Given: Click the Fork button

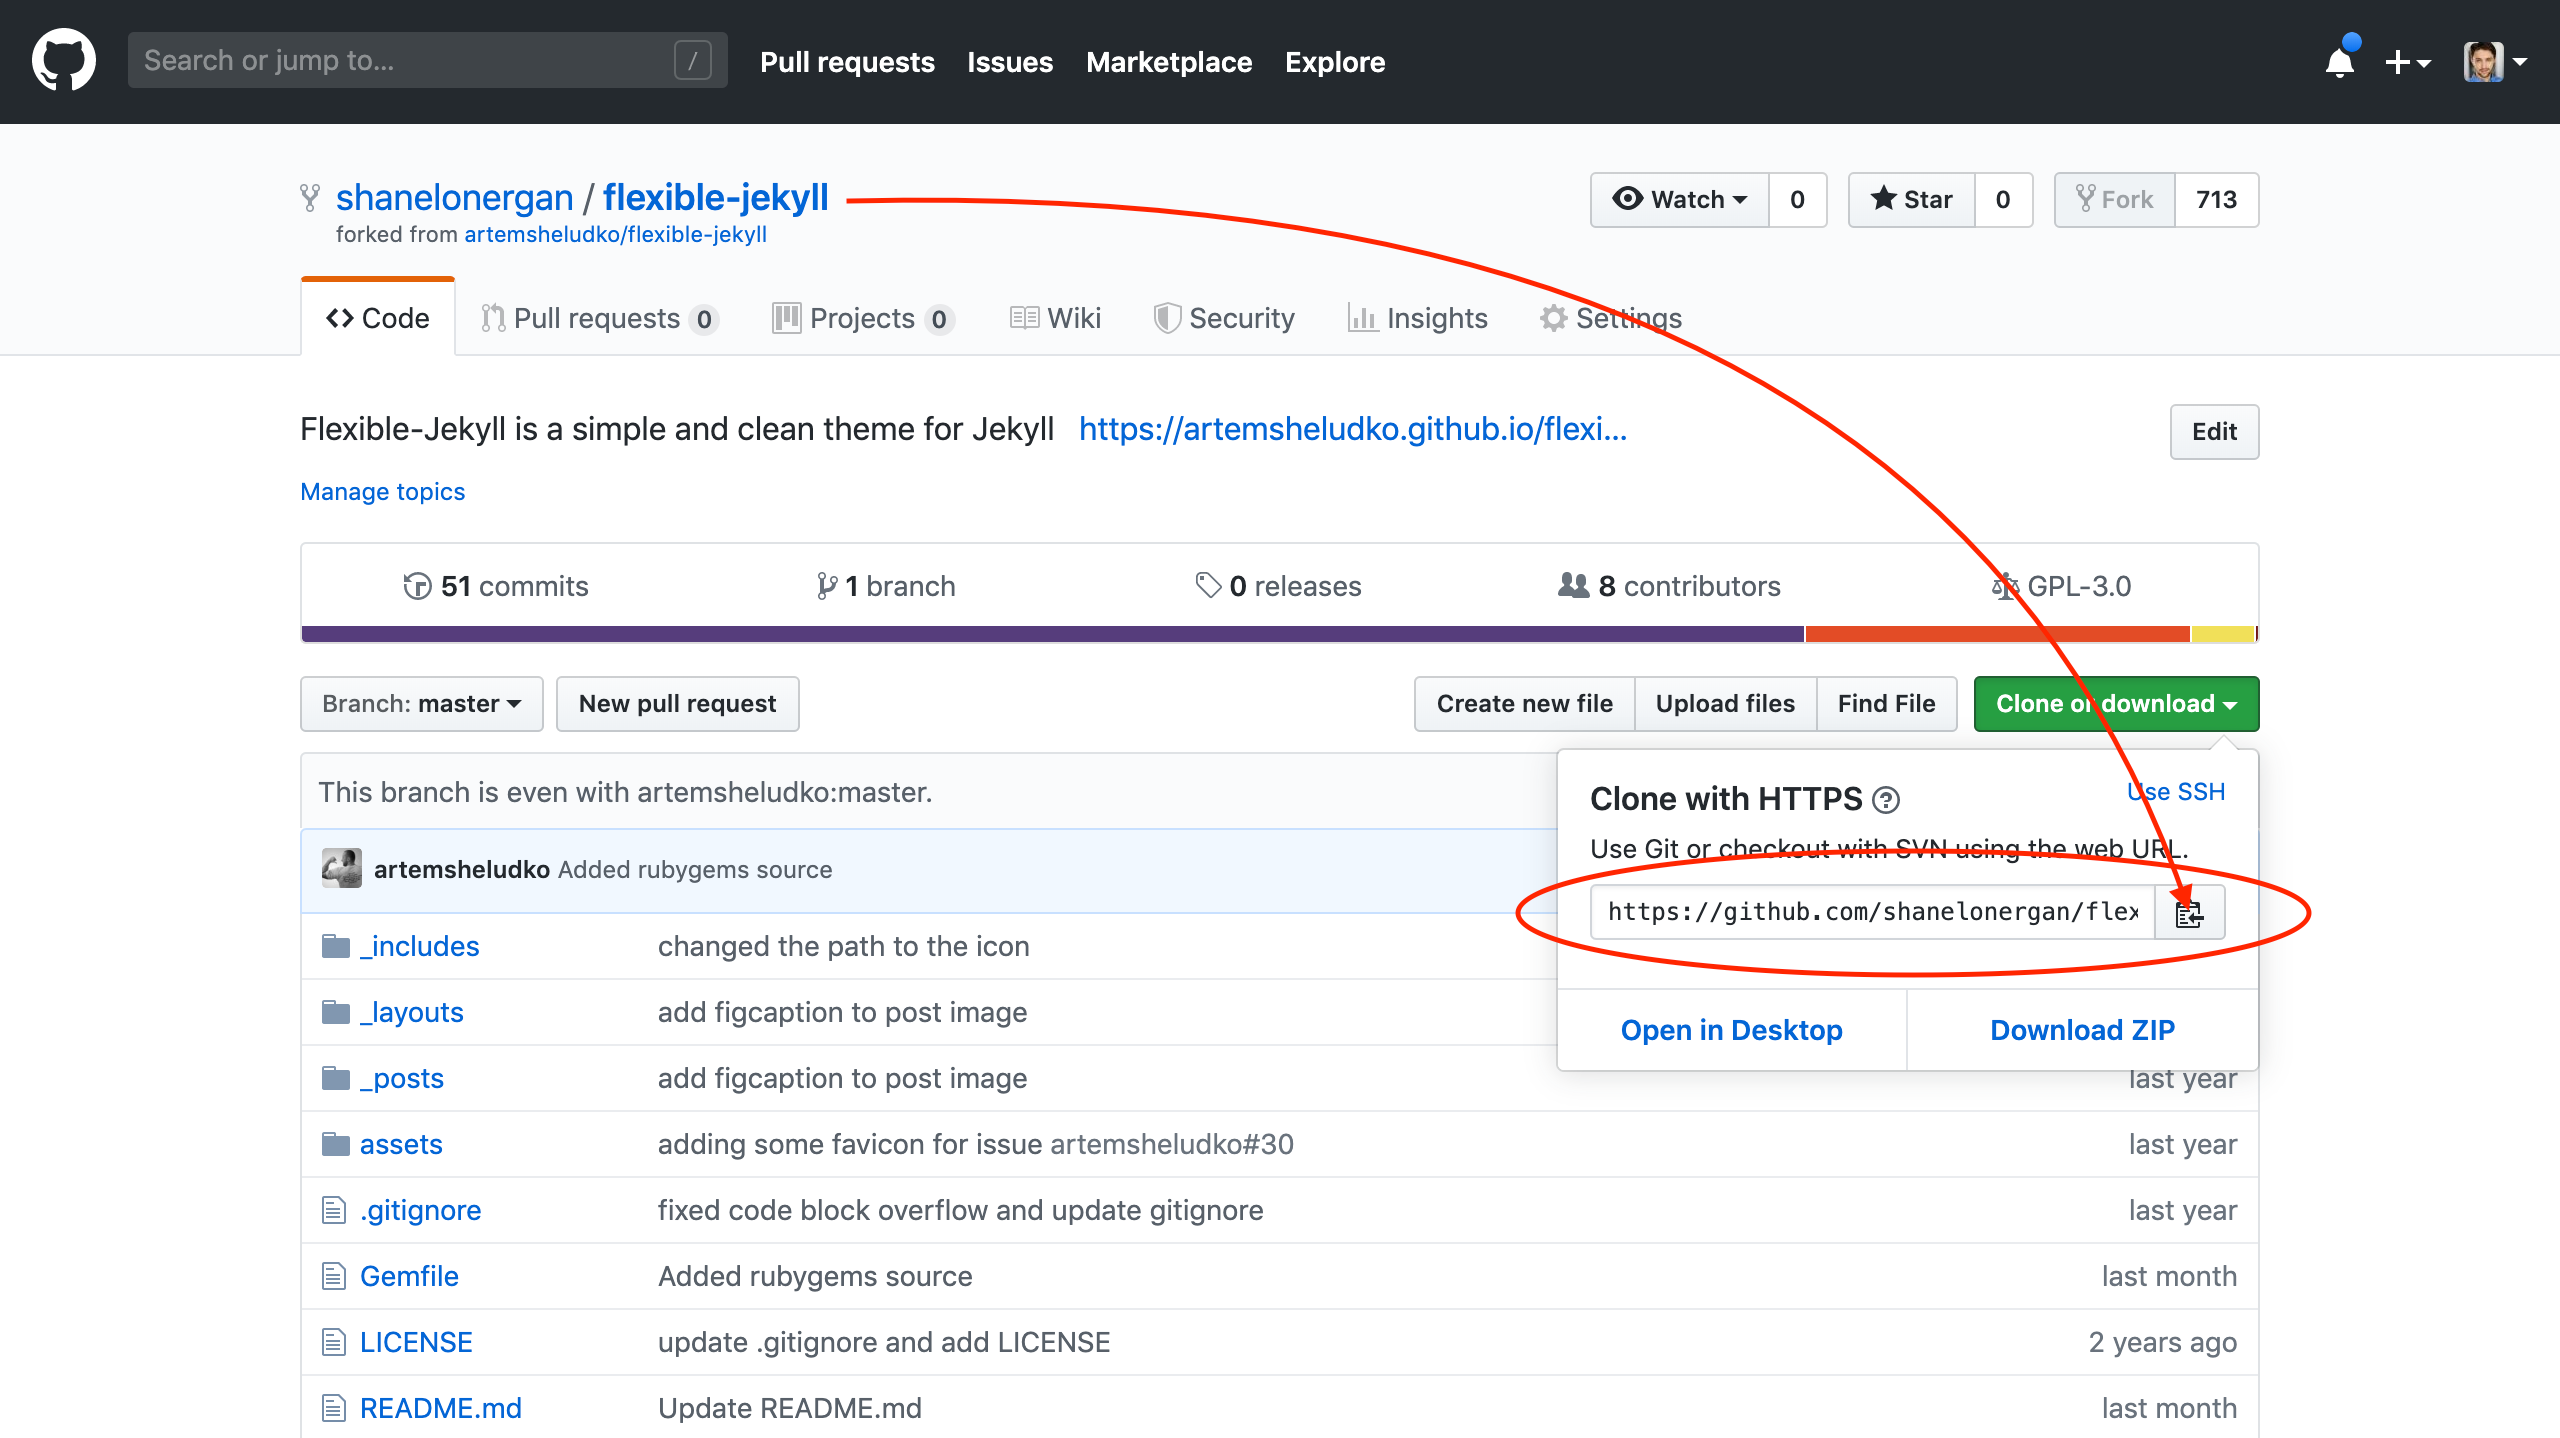Looking at the screenshot, I should tap(2115, 199).
